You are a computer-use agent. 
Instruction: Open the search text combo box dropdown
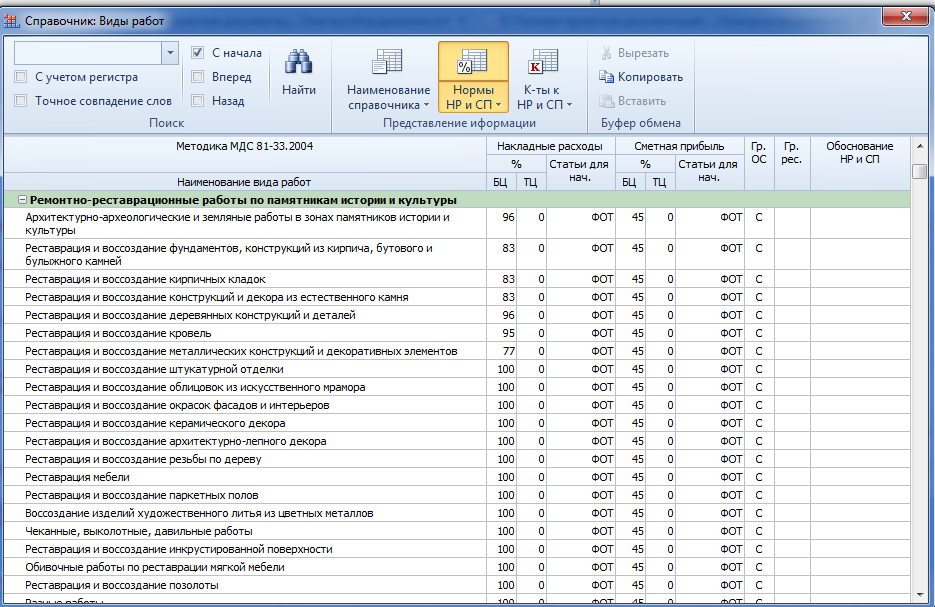169,53
